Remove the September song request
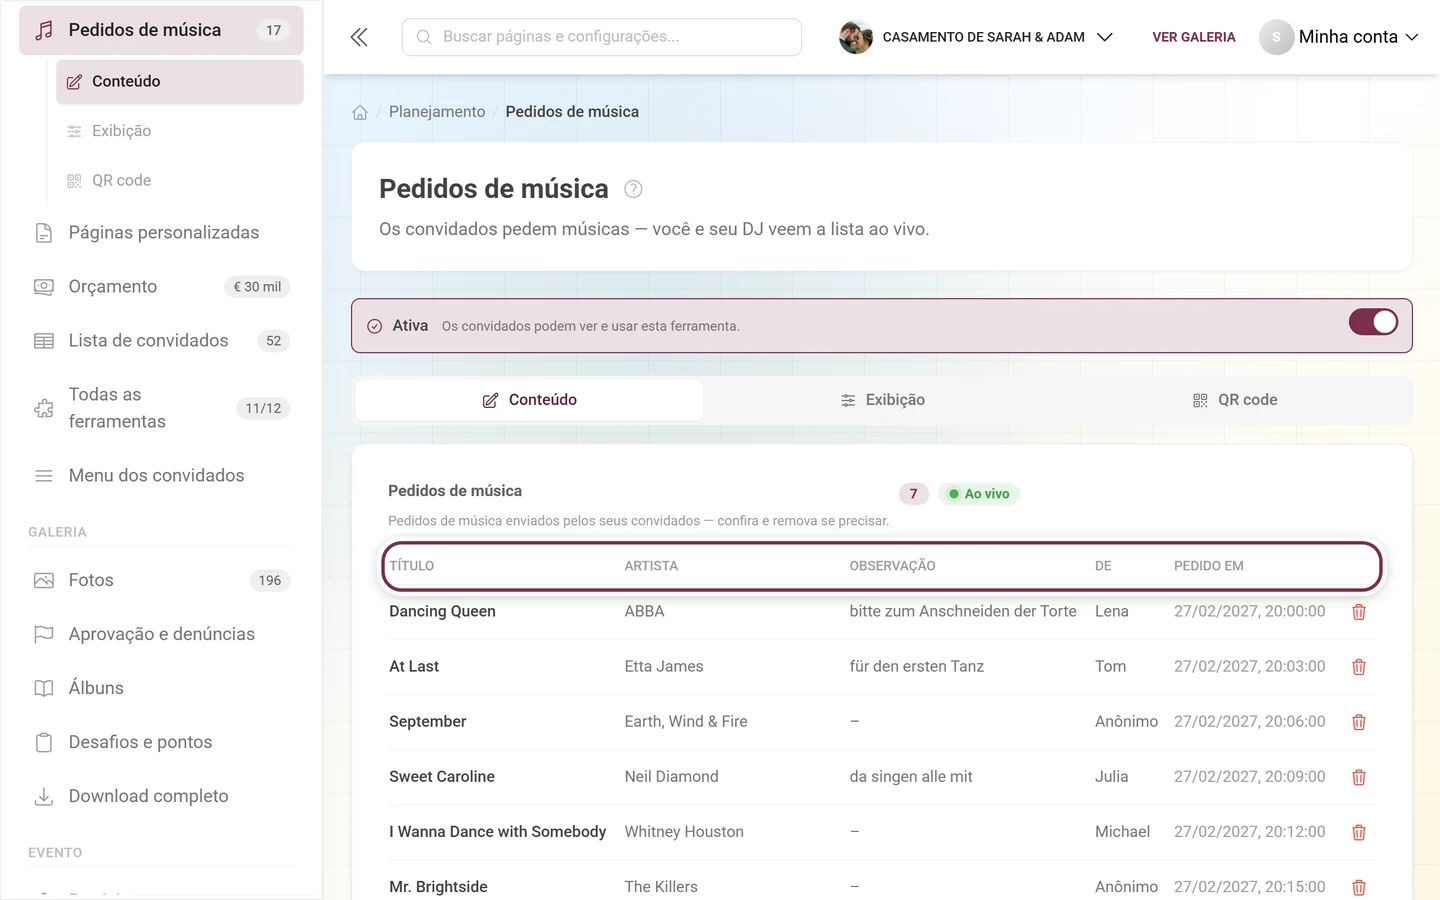Viewport: 1440px width, 900px height. (x=1359, y=722)
